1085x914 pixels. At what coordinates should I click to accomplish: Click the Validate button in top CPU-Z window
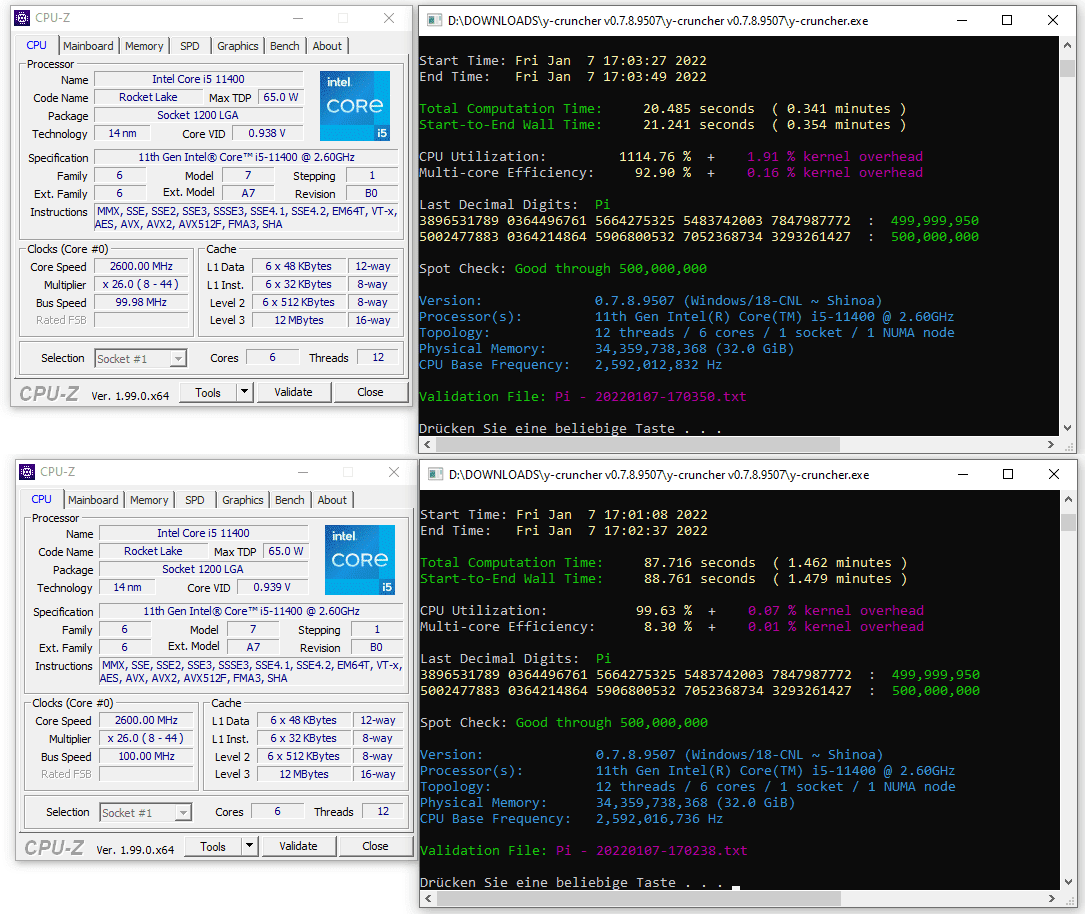293,392
